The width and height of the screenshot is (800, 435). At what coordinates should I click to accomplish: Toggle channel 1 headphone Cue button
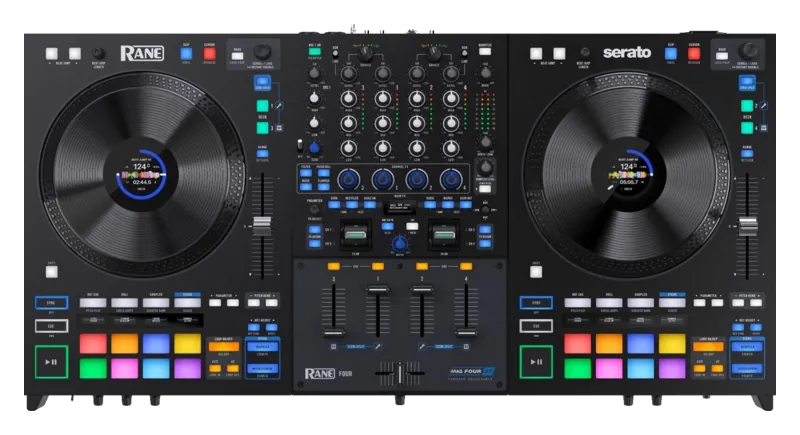tap(378, 266)
